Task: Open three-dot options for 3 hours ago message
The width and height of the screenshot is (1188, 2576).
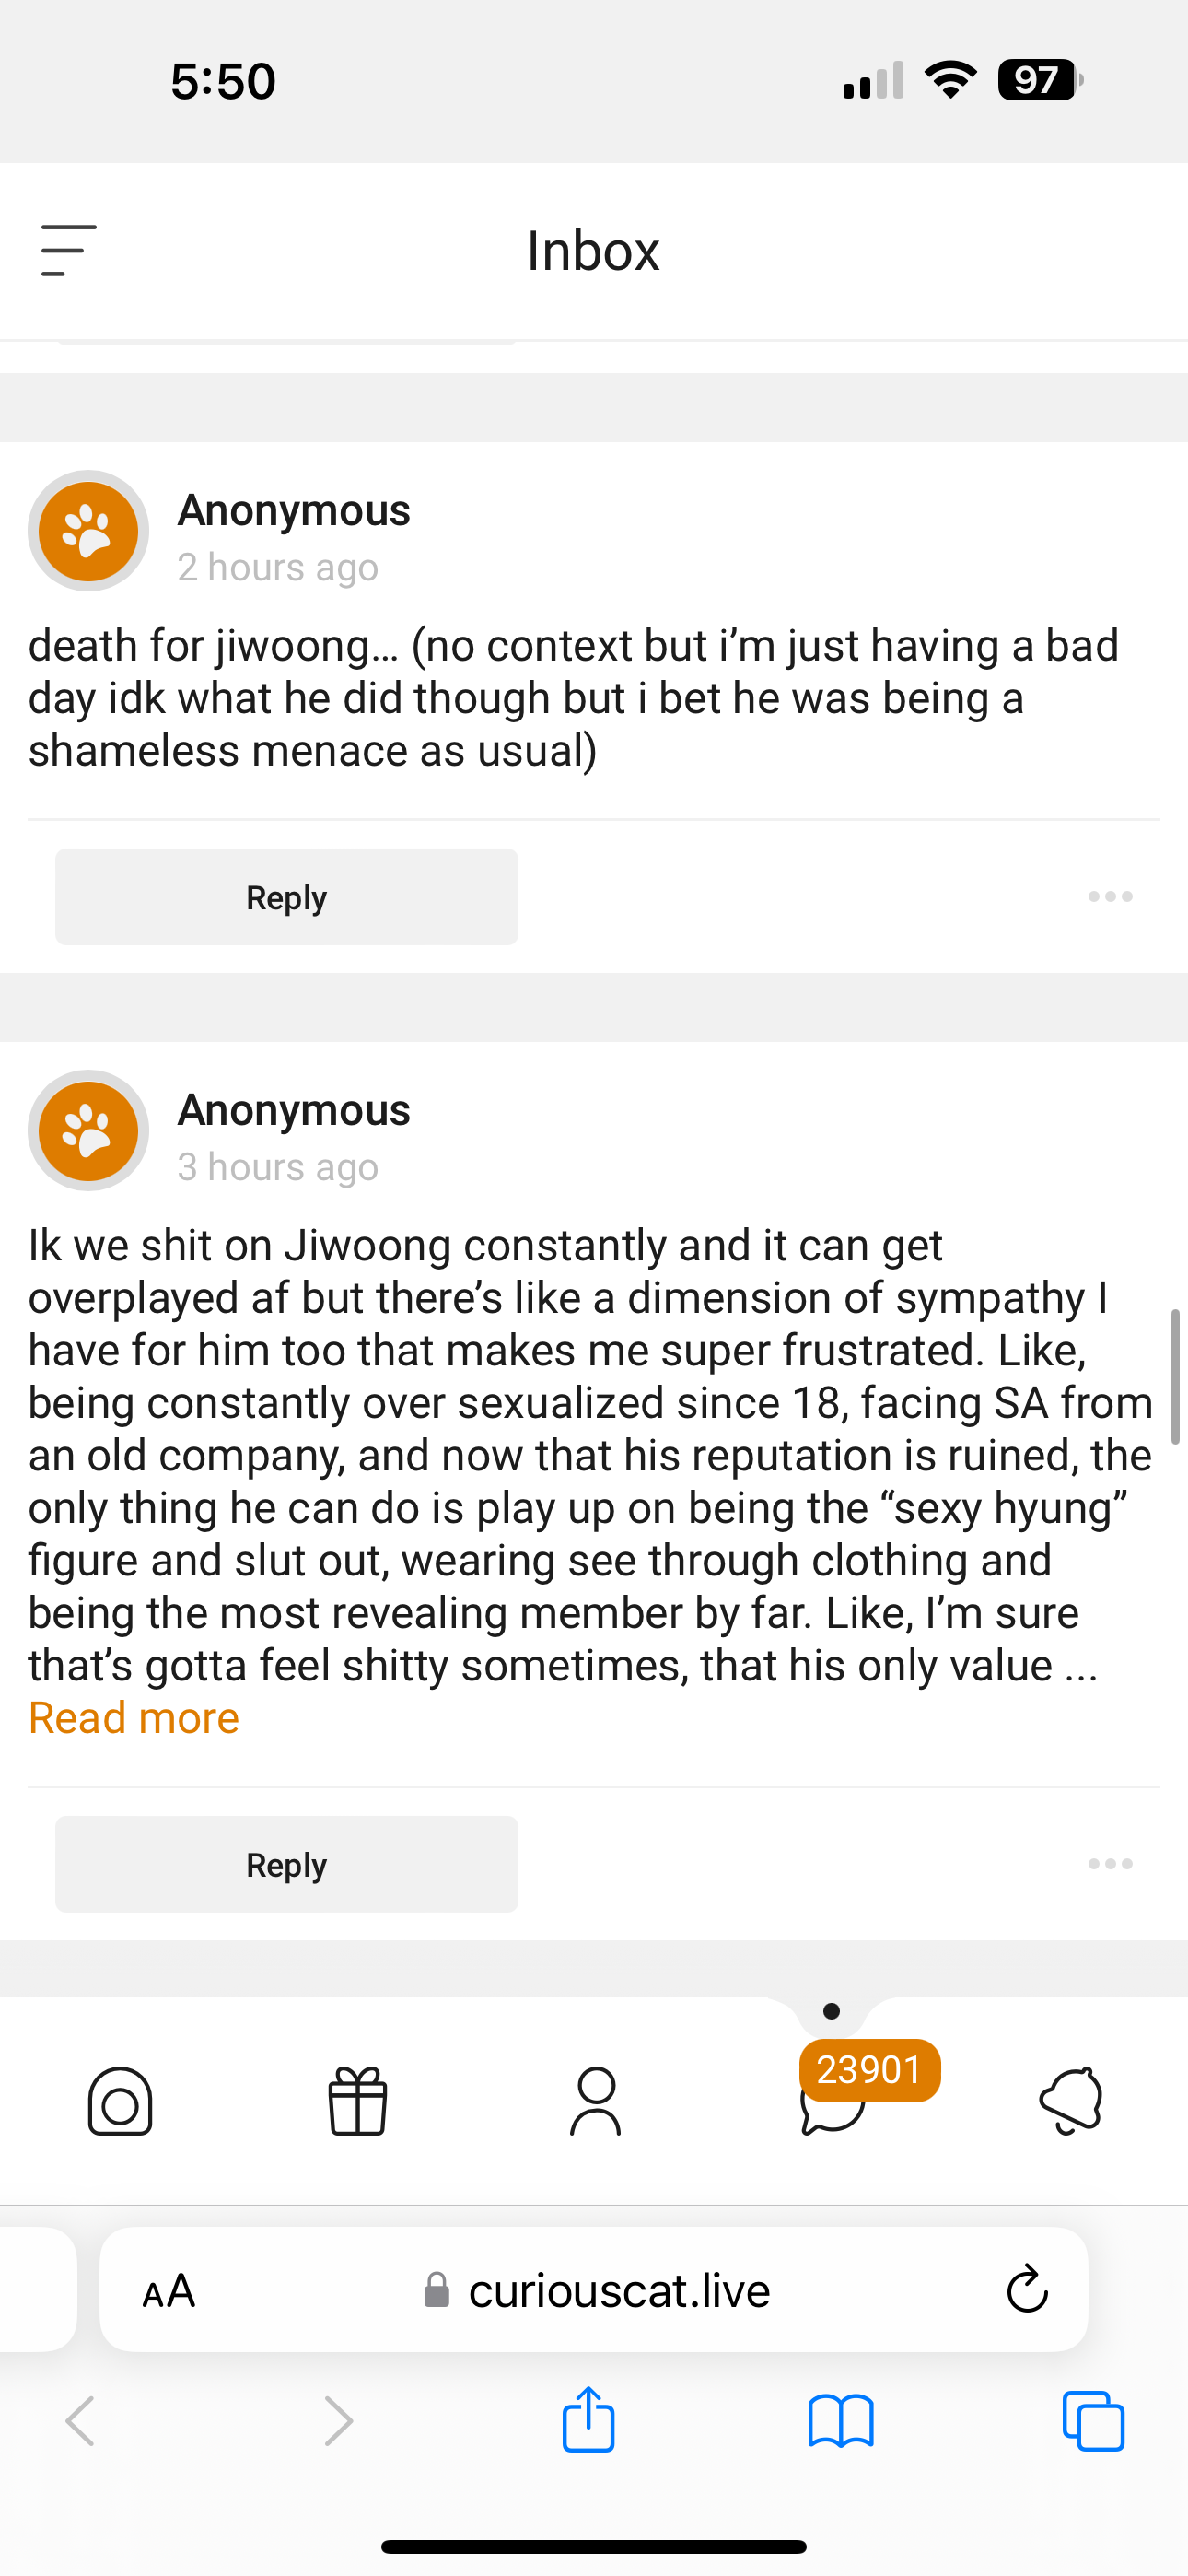Action: point(1110,1863)
